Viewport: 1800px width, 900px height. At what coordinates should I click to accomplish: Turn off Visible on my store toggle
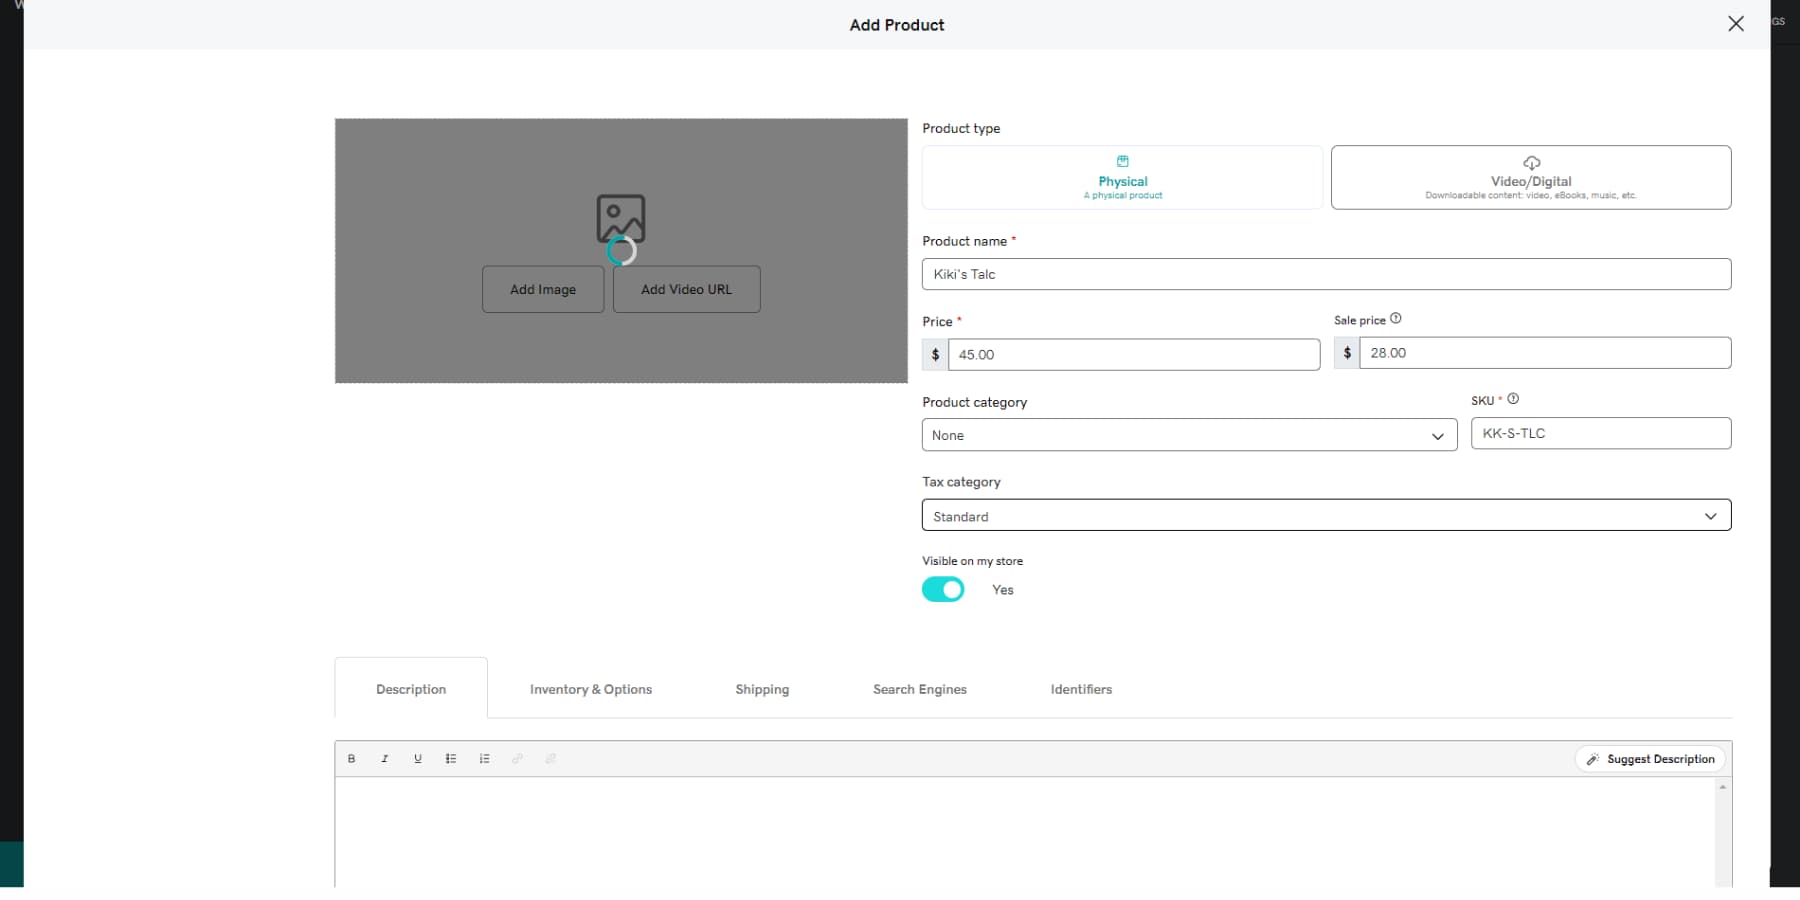pyautogui.click(x=941, y=589)
